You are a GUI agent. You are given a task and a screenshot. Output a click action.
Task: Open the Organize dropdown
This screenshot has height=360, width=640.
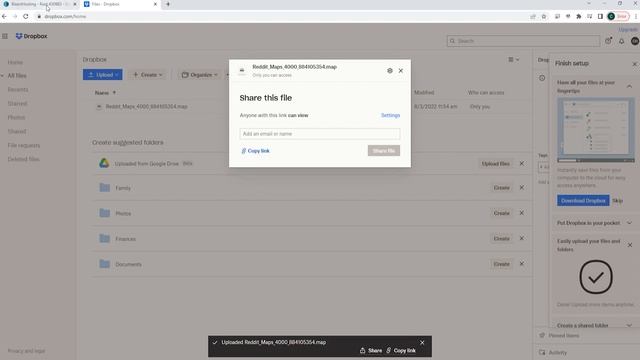pos(199,75)
